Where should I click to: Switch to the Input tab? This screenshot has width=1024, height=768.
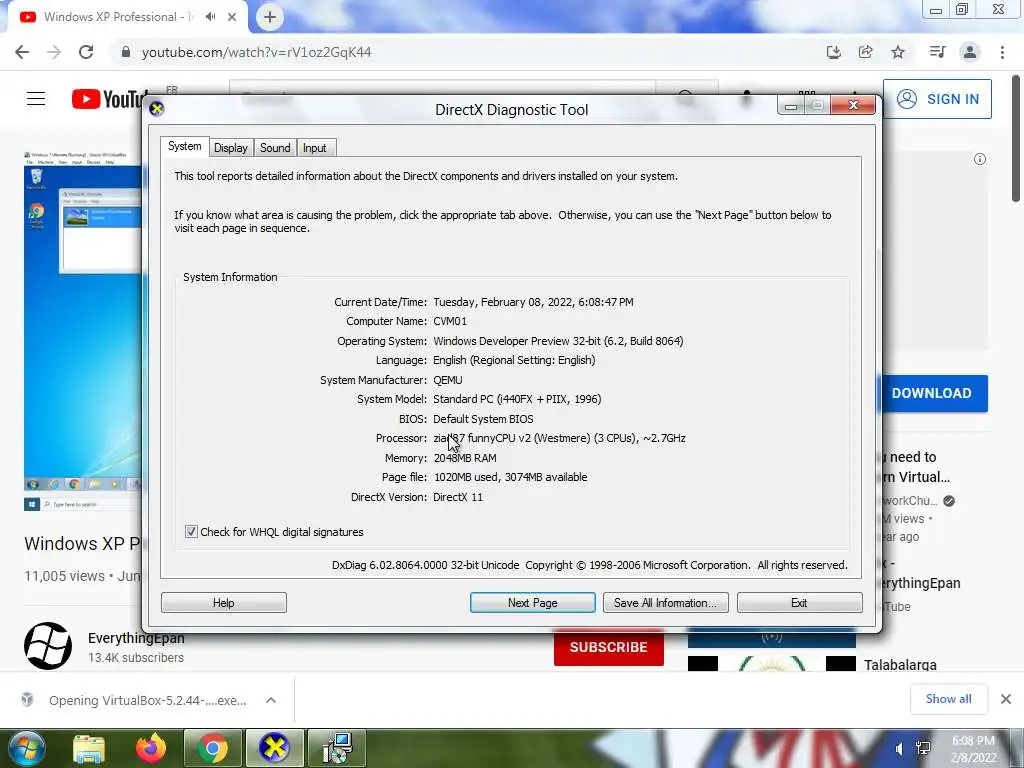[314, 148]
